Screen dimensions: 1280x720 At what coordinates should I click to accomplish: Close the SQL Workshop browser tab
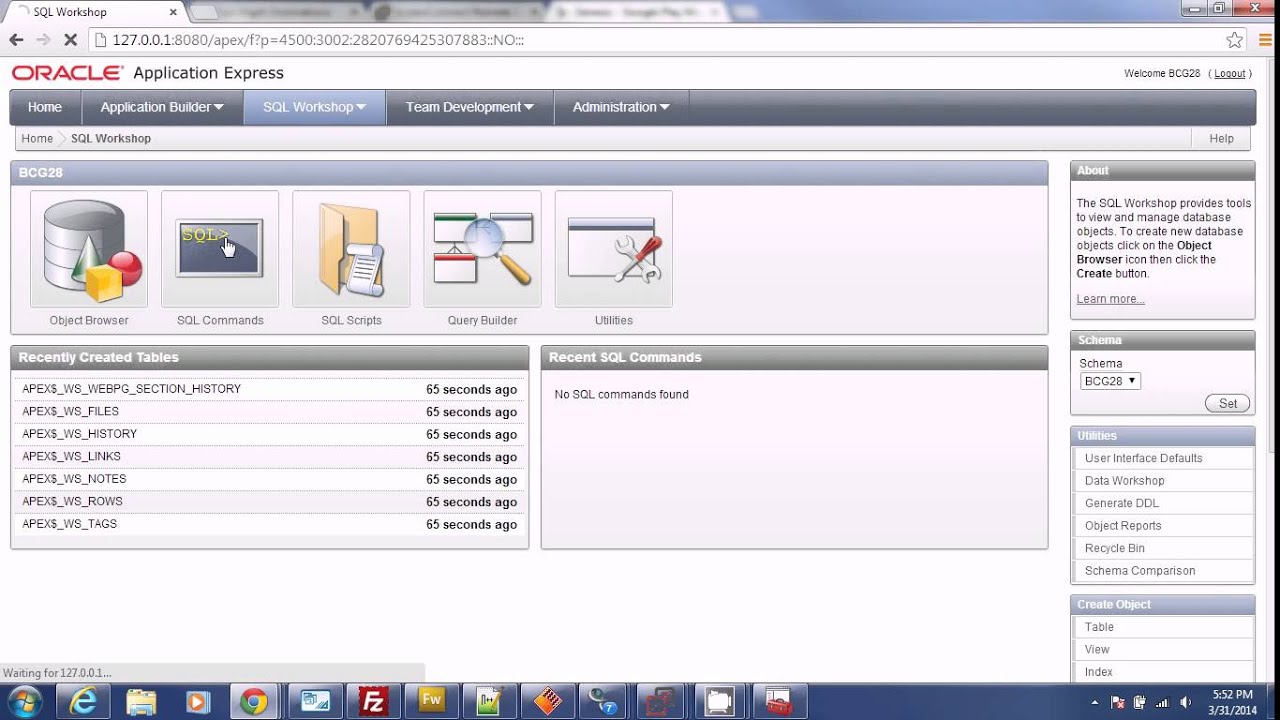coord(173,12)
